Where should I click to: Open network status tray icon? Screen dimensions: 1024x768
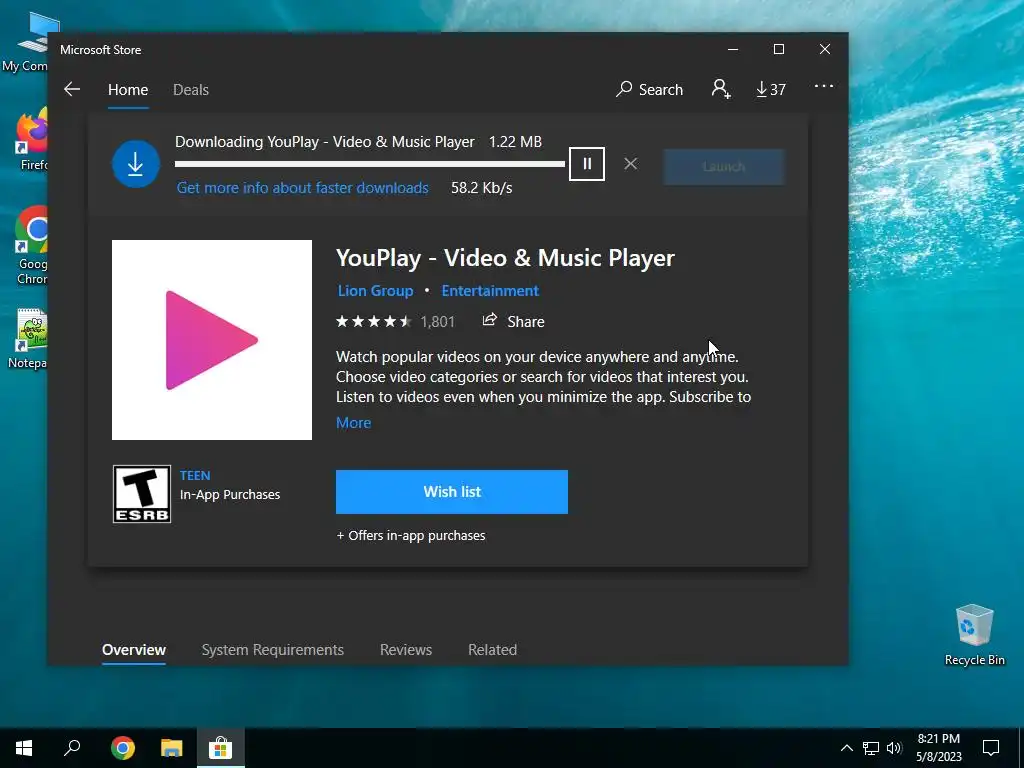(x=871, y=748)
